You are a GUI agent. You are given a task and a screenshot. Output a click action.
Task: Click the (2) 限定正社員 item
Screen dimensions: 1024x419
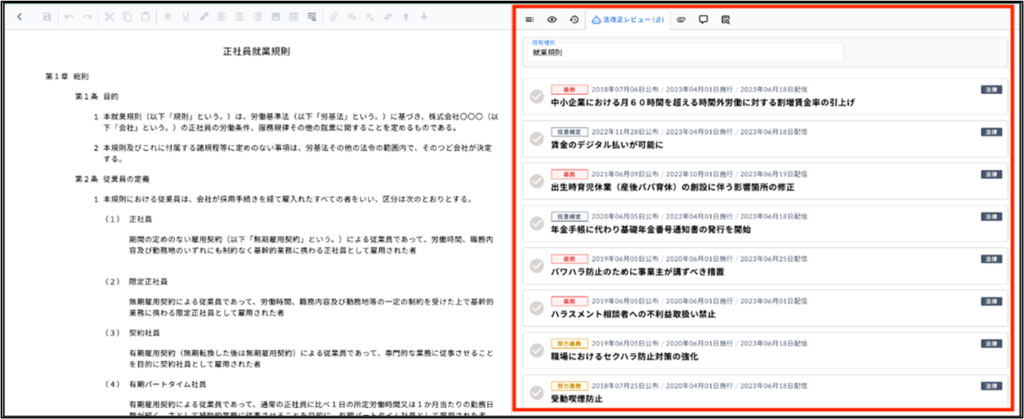click(x=136, y=282)
